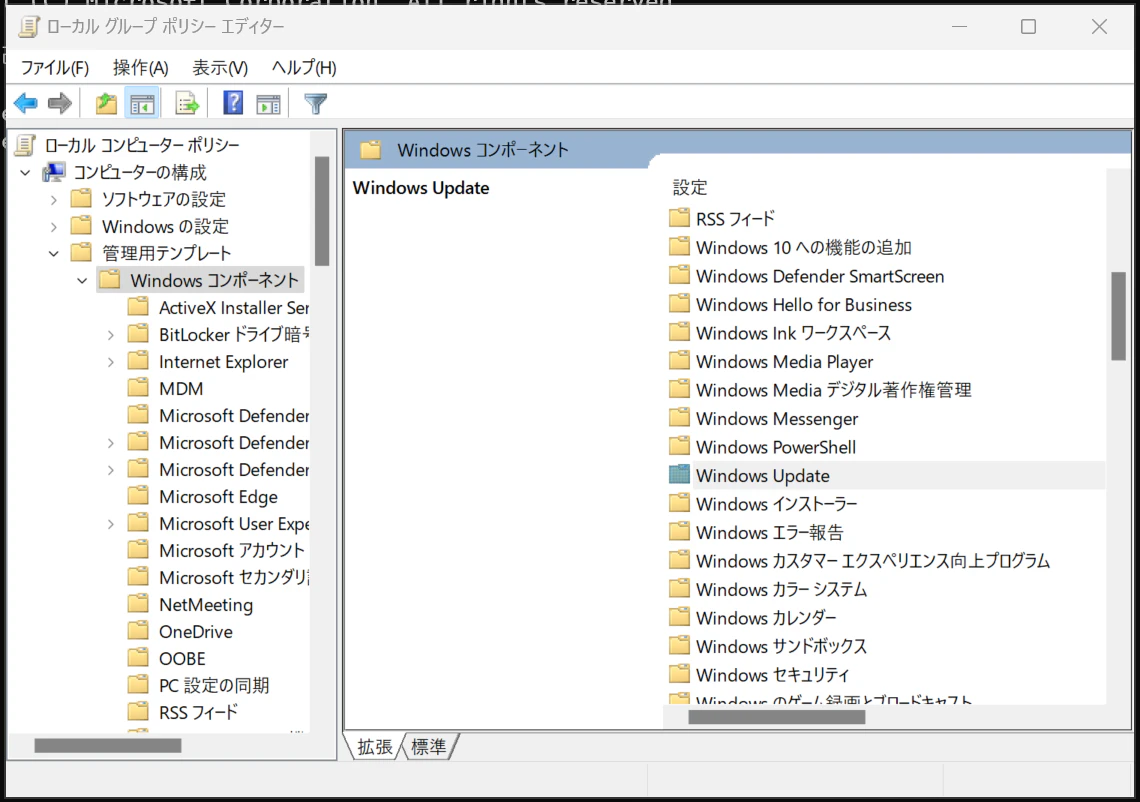1140x802 pixels.
Task: Click the NetMeeting folder icon in tree
Action: coord(138,604)
